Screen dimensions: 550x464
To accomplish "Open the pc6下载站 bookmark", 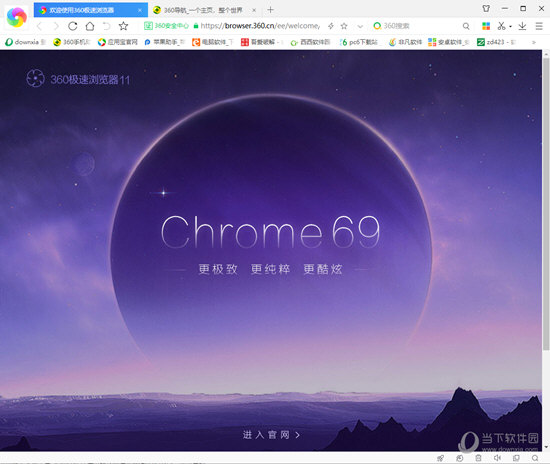I will [x=359, y=42].
